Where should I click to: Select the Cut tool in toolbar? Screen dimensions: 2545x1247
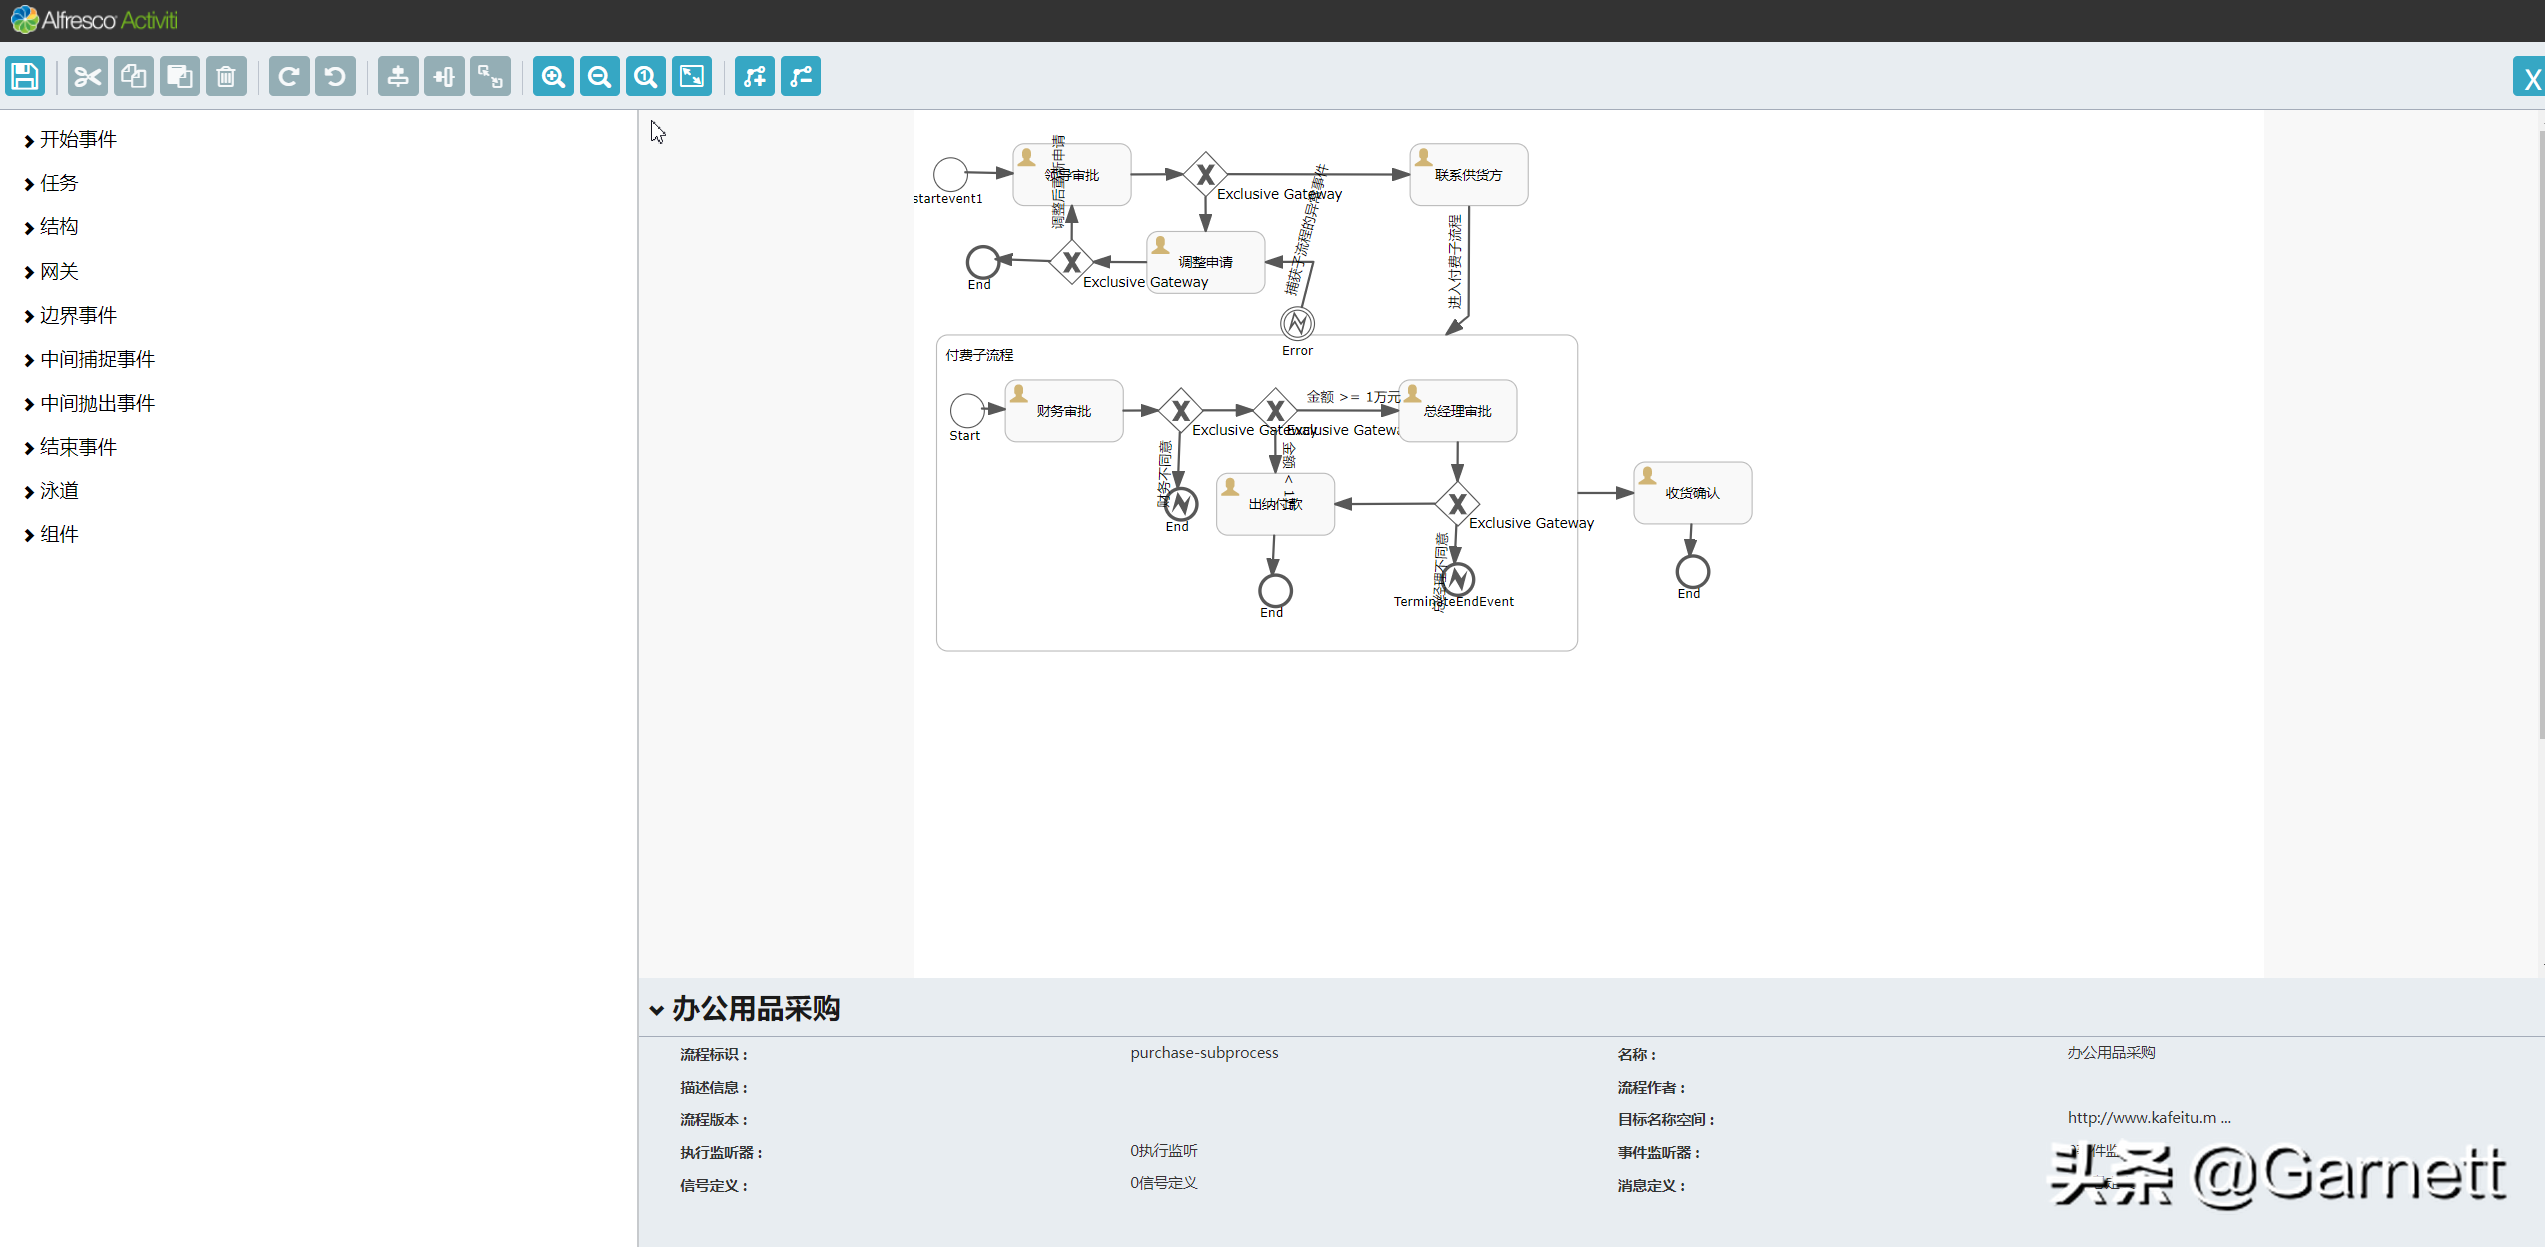point(88,75)
